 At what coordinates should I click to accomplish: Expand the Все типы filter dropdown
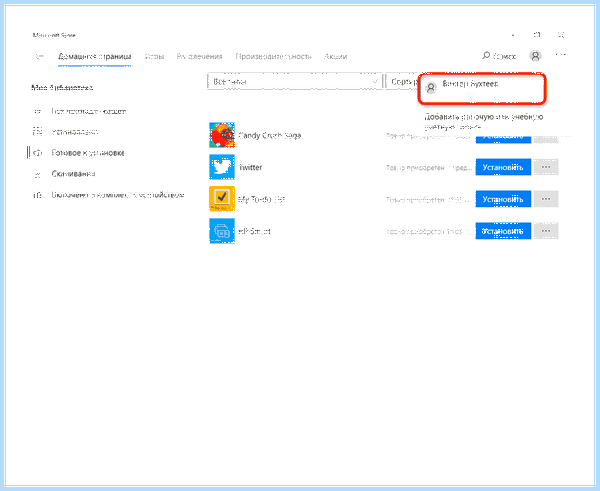(x=295, y=82)
